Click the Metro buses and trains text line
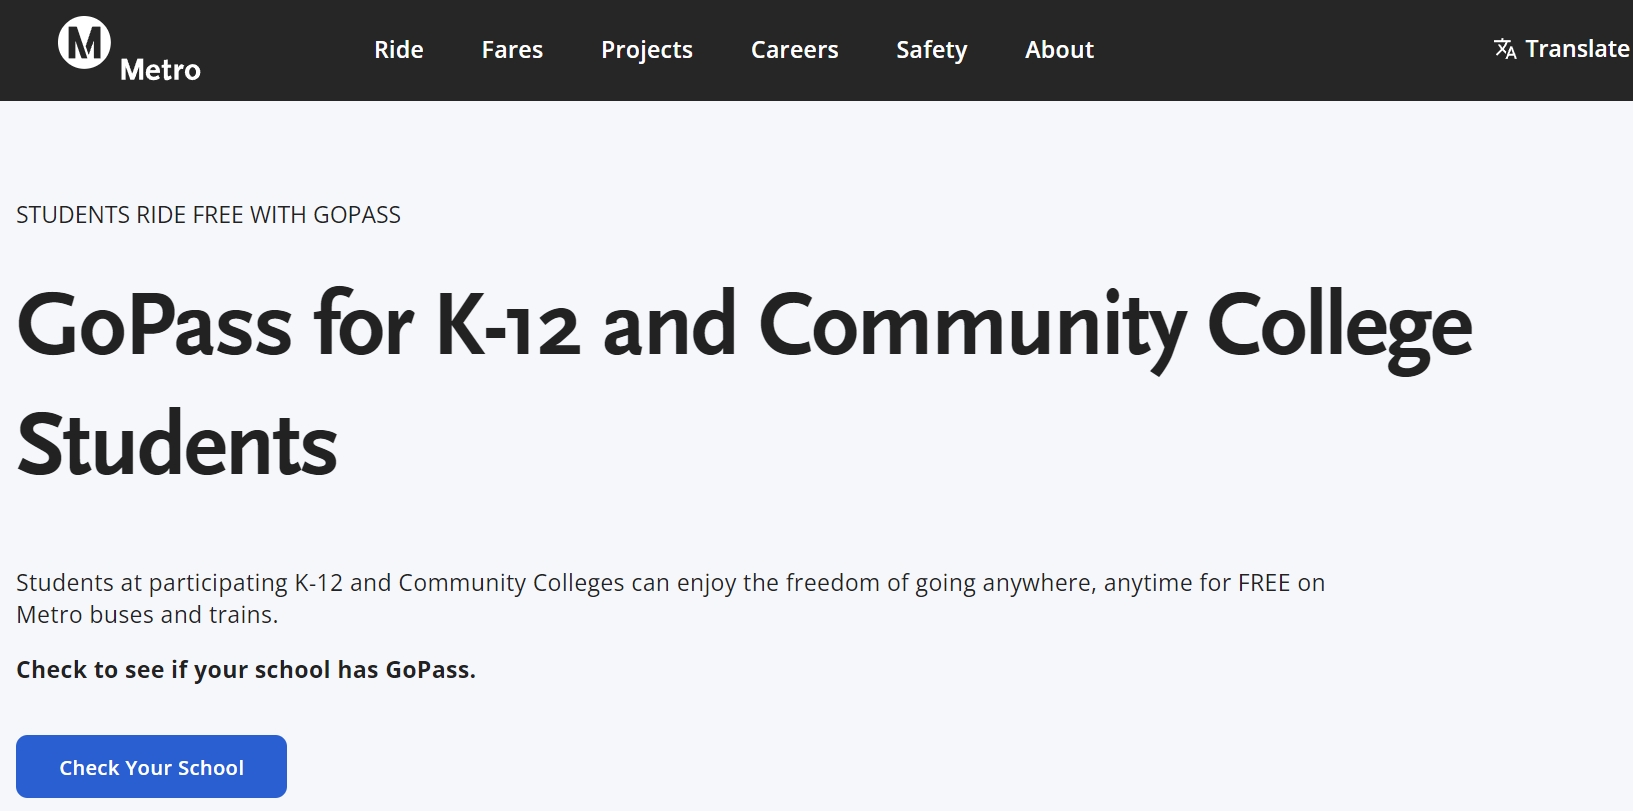The image size is (1633, 811). (x=147, y=615)
